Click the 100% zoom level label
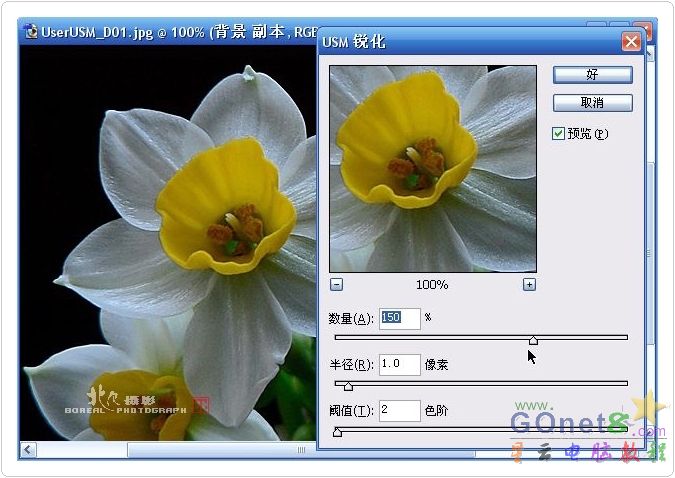 (x=432, y=285)
